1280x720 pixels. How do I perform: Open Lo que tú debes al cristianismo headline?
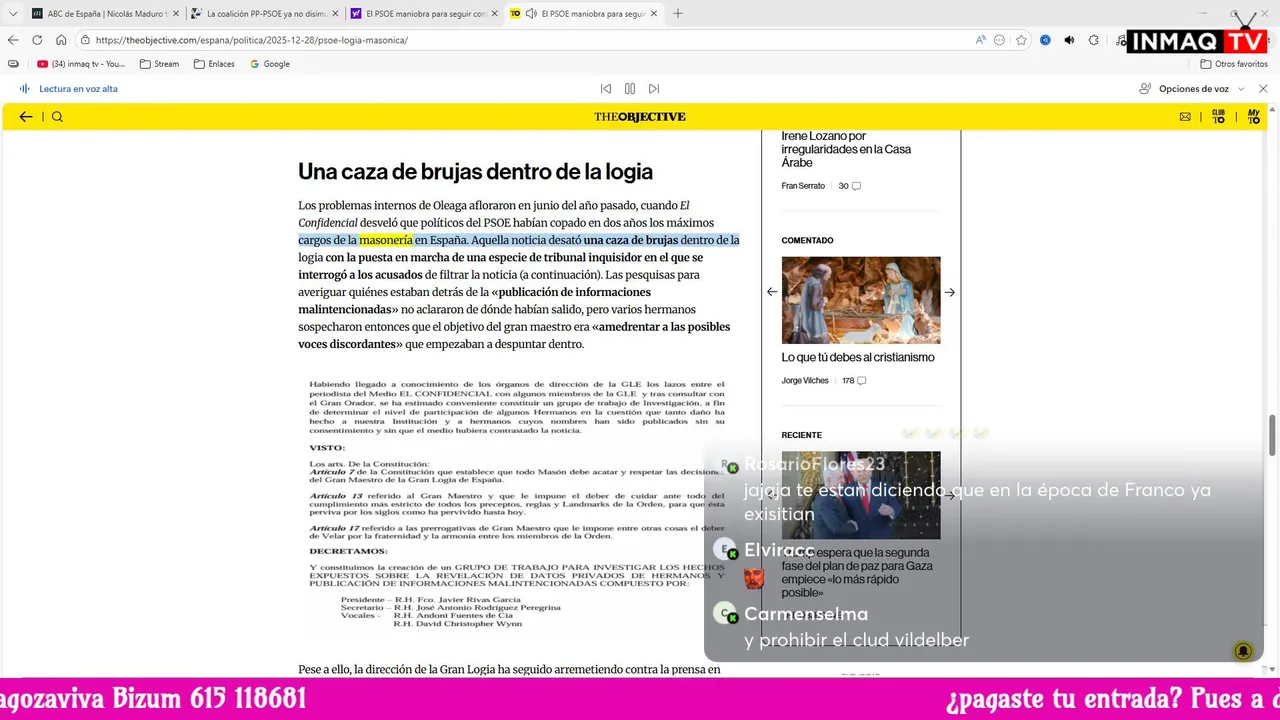tap(858, 357)
